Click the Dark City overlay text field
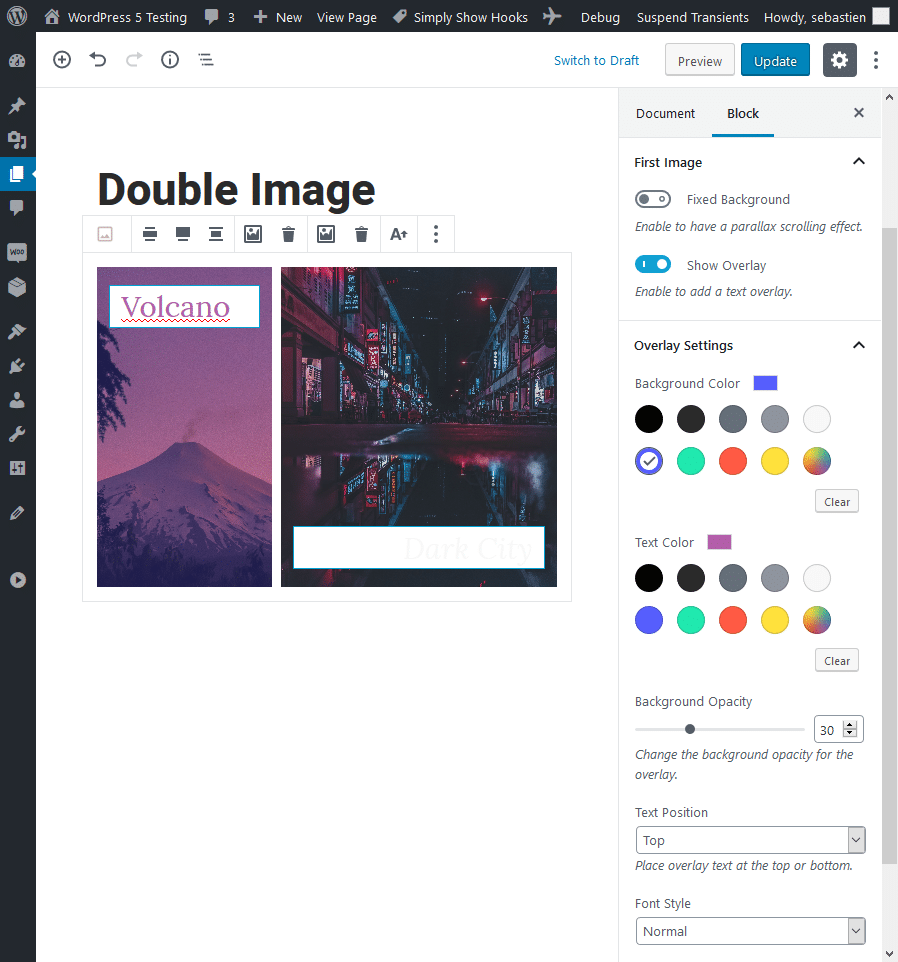This screenshot has width=898, height=962. coord(419,547)
